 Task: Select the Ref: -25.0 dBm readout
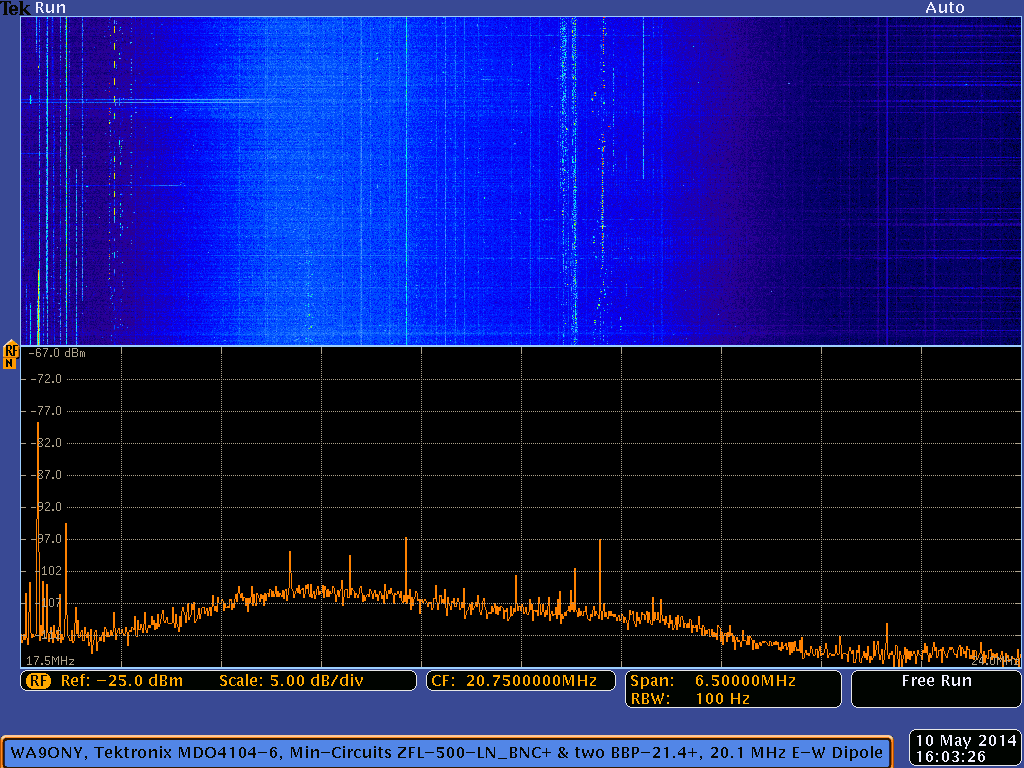[x=121, y=681]
